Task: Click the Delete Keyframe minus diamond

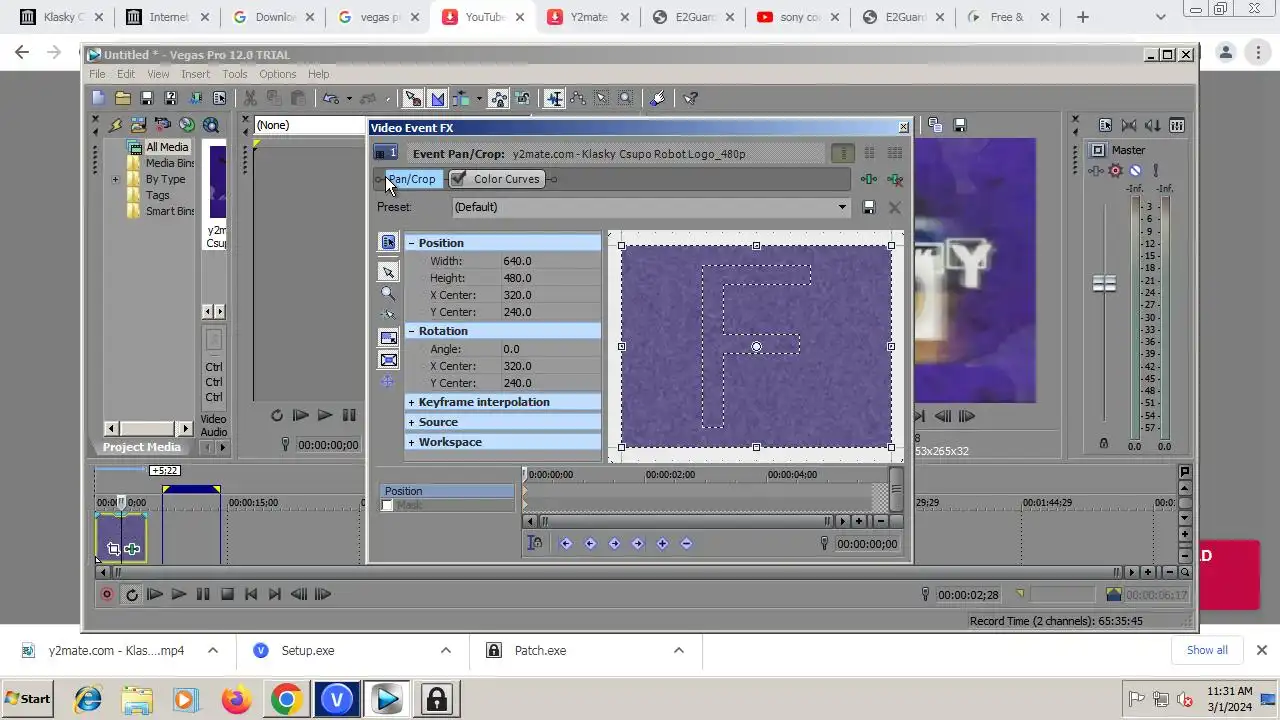Action: pyautogui.click(x=686, y=543)
